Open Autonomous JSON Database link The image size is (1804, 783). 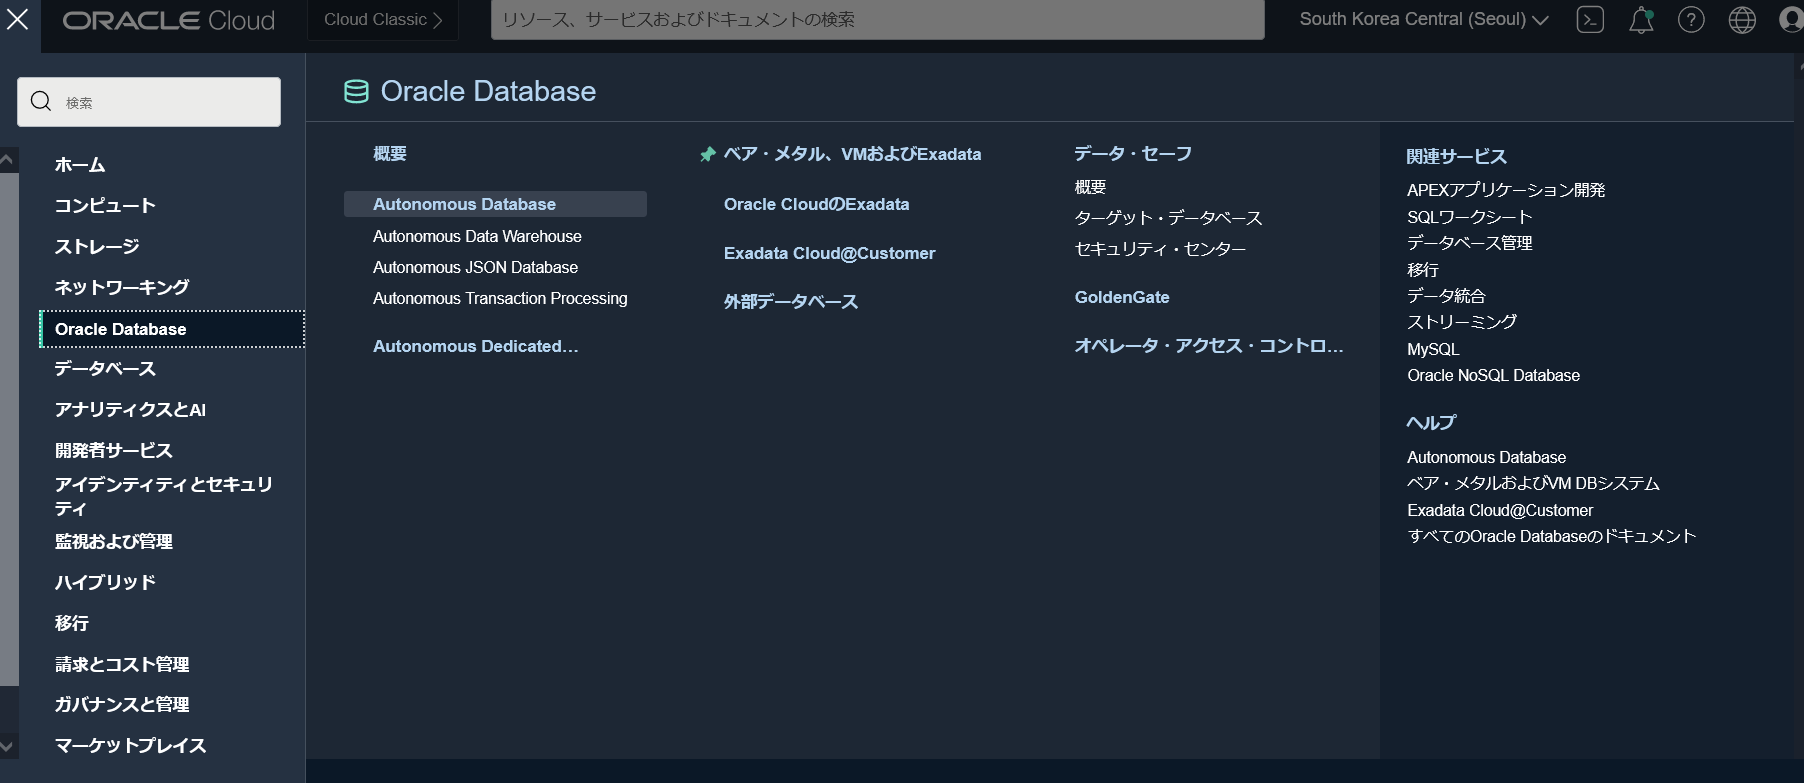(x=475, y=268)
